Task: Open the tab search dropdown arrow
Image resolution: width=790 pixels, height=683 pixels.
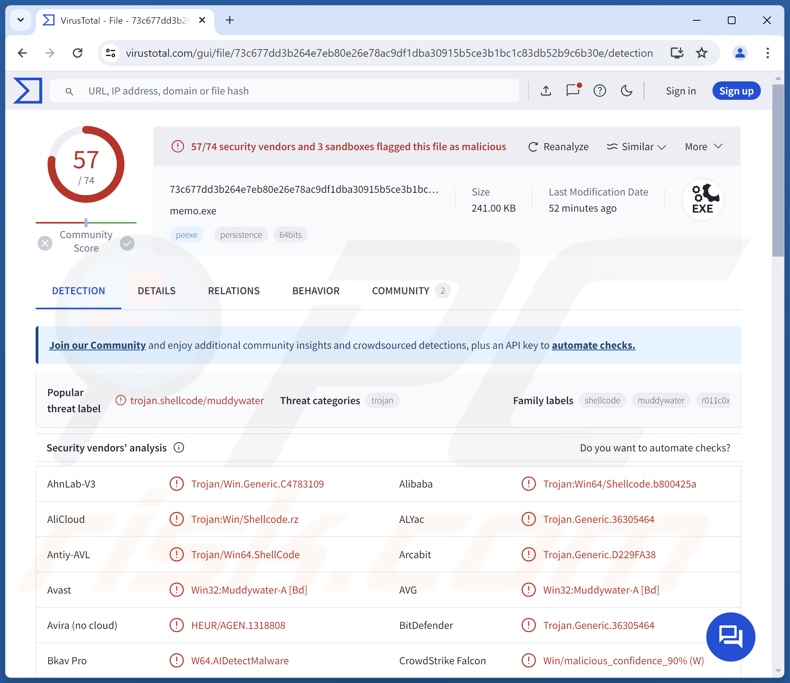Action: [x=21, y=20]
